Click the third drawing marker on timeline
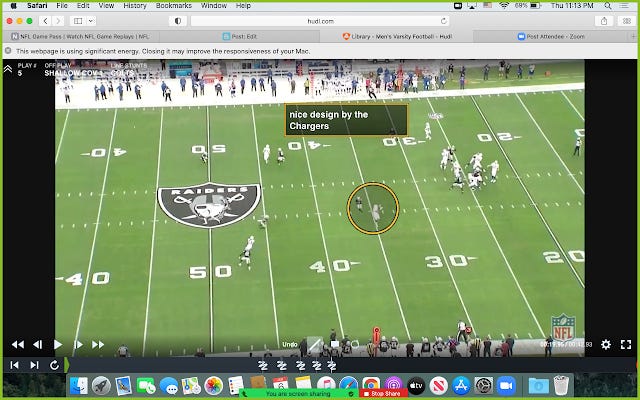Viewport: 640px width, 400px height. [300, 365]
